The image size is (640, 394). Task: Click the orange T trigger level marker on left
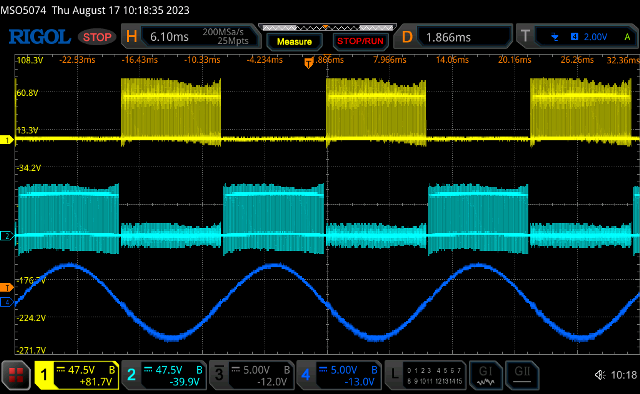[x=7, y=288]
